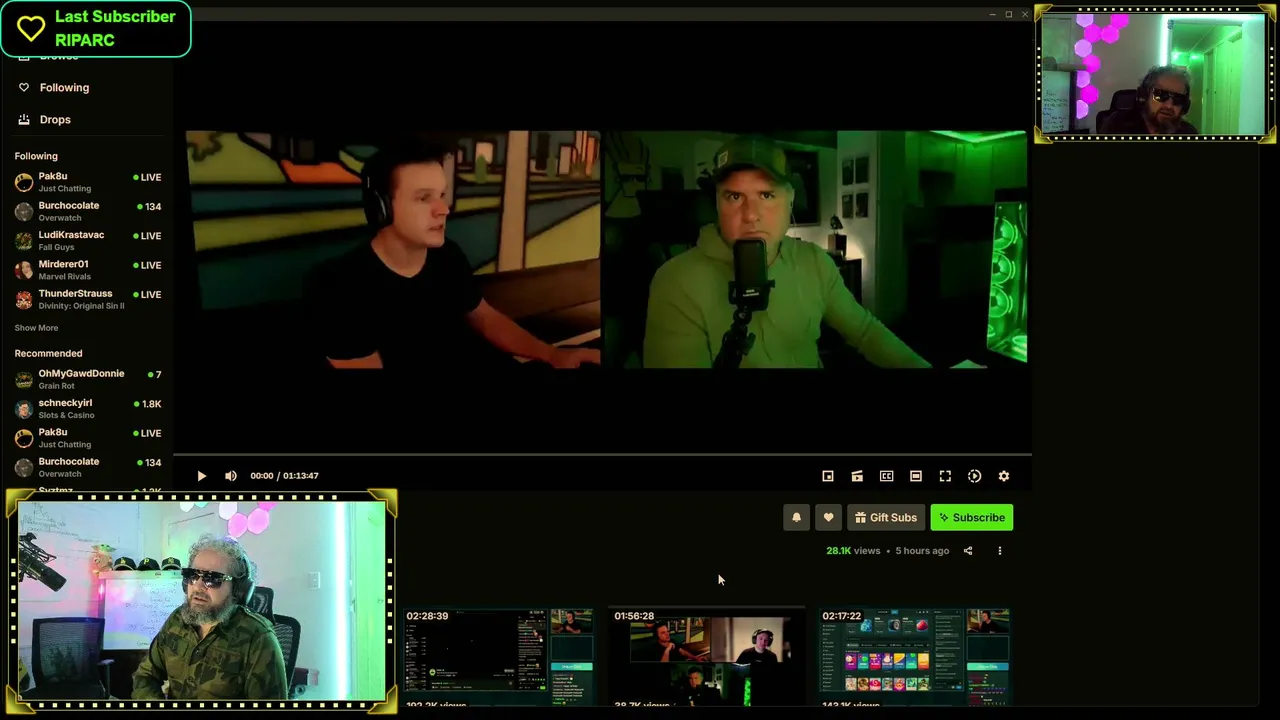Image resolution: width=1280 pixels, height=720 pixels.
Task: Open Burchocolate channel under Recommended list
Action: (x=87, y=467)
